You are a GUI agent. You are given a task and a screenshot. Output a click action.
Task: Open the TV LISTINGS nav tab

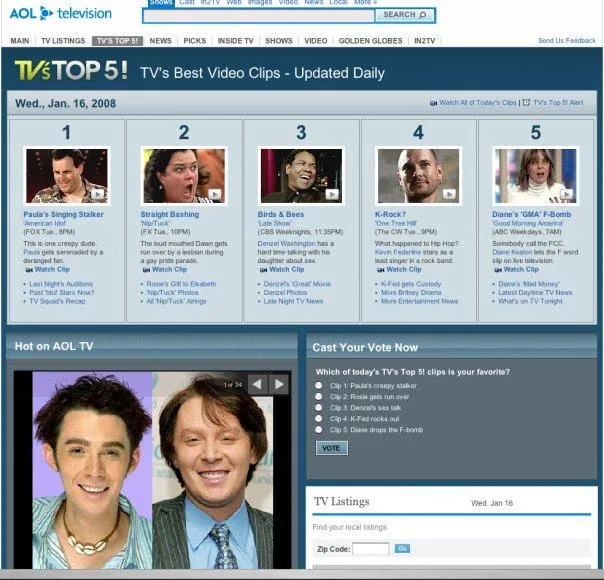click(x=63, y=41)
